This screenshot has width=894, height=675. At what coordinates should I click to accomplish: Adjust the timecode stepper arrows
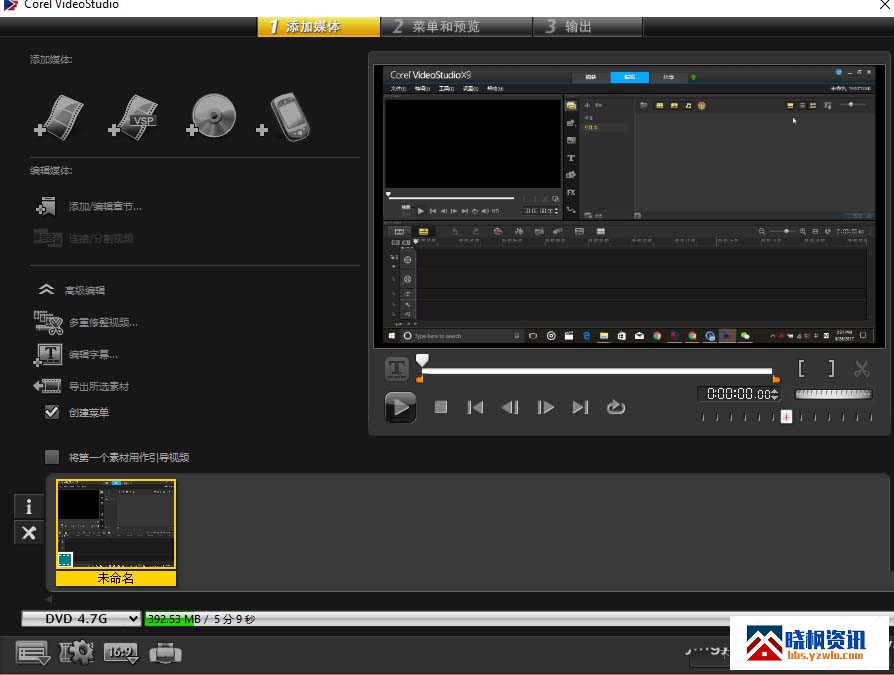(x=774, y=394)
